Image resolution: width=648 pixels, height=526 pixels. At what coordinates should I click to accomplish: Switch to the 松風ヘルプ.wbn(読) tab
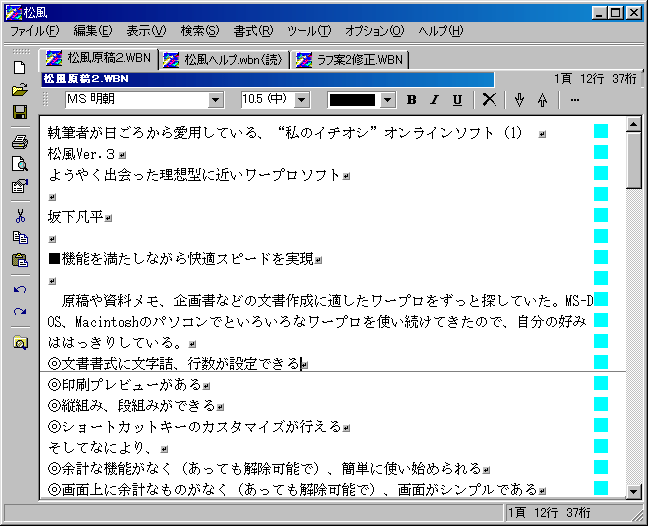pyautogui.click(x=223, y=60)
